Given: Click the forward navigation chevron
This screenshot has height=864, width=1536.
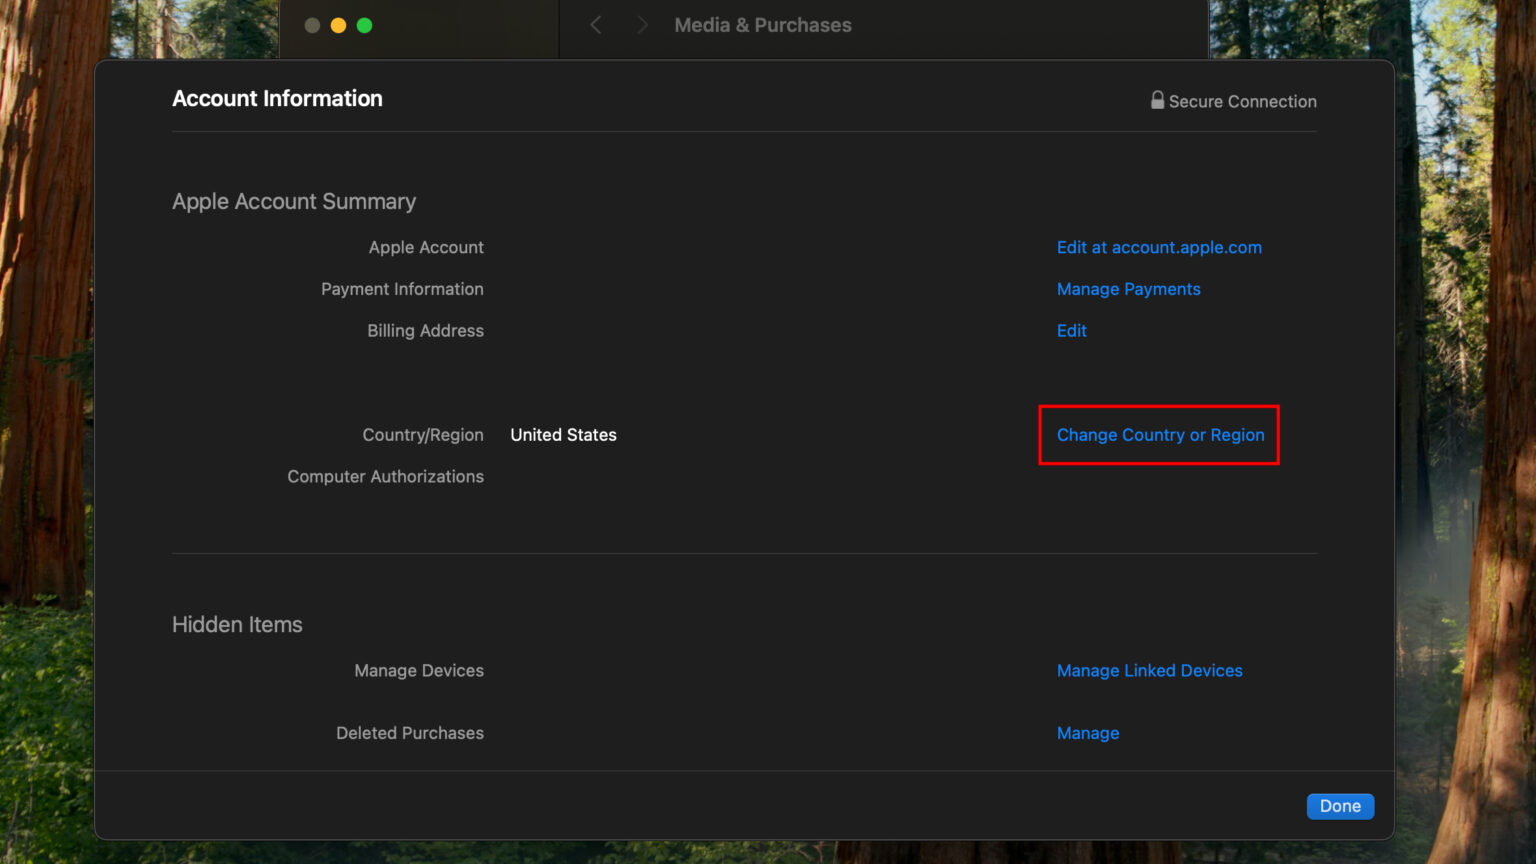Looking at the screenshot, I should (642, 24).
